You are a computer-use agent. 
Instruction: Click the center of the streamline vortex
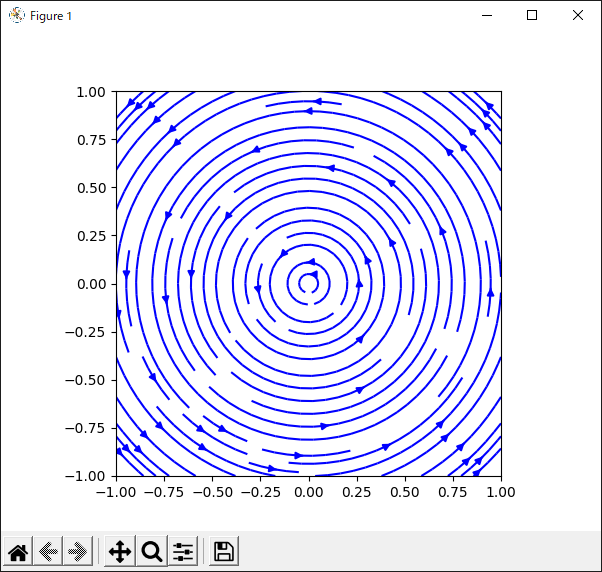pos(309,283)
